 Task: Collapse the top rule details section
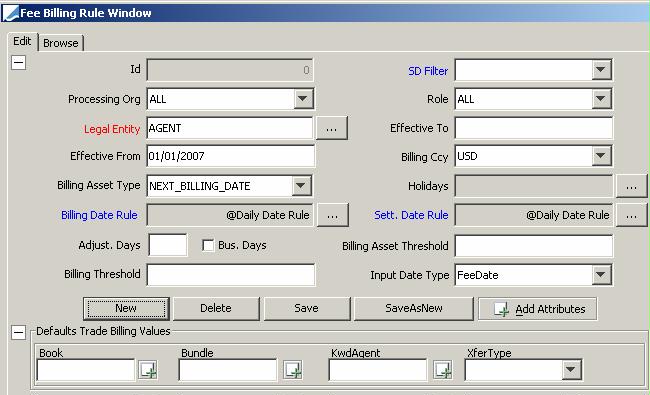click(x=18, y=63)
